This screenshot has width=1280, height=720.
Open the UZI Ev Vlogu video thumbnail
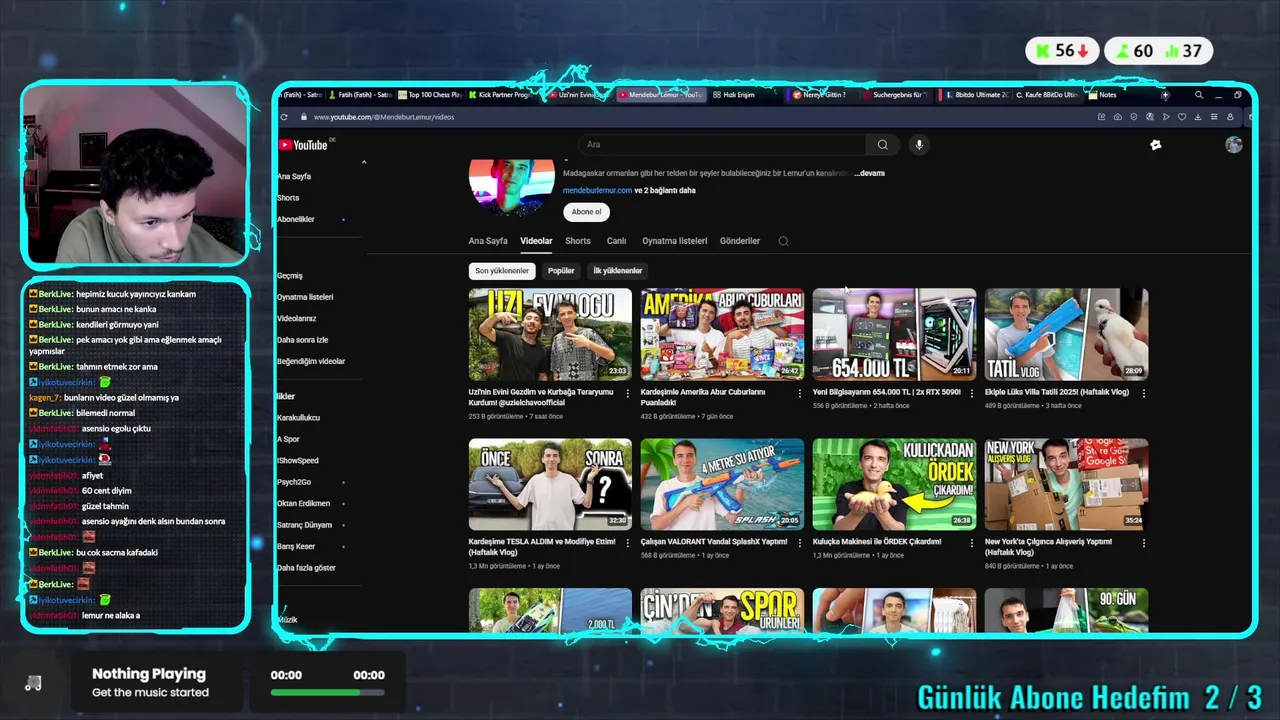click(550, 334)
